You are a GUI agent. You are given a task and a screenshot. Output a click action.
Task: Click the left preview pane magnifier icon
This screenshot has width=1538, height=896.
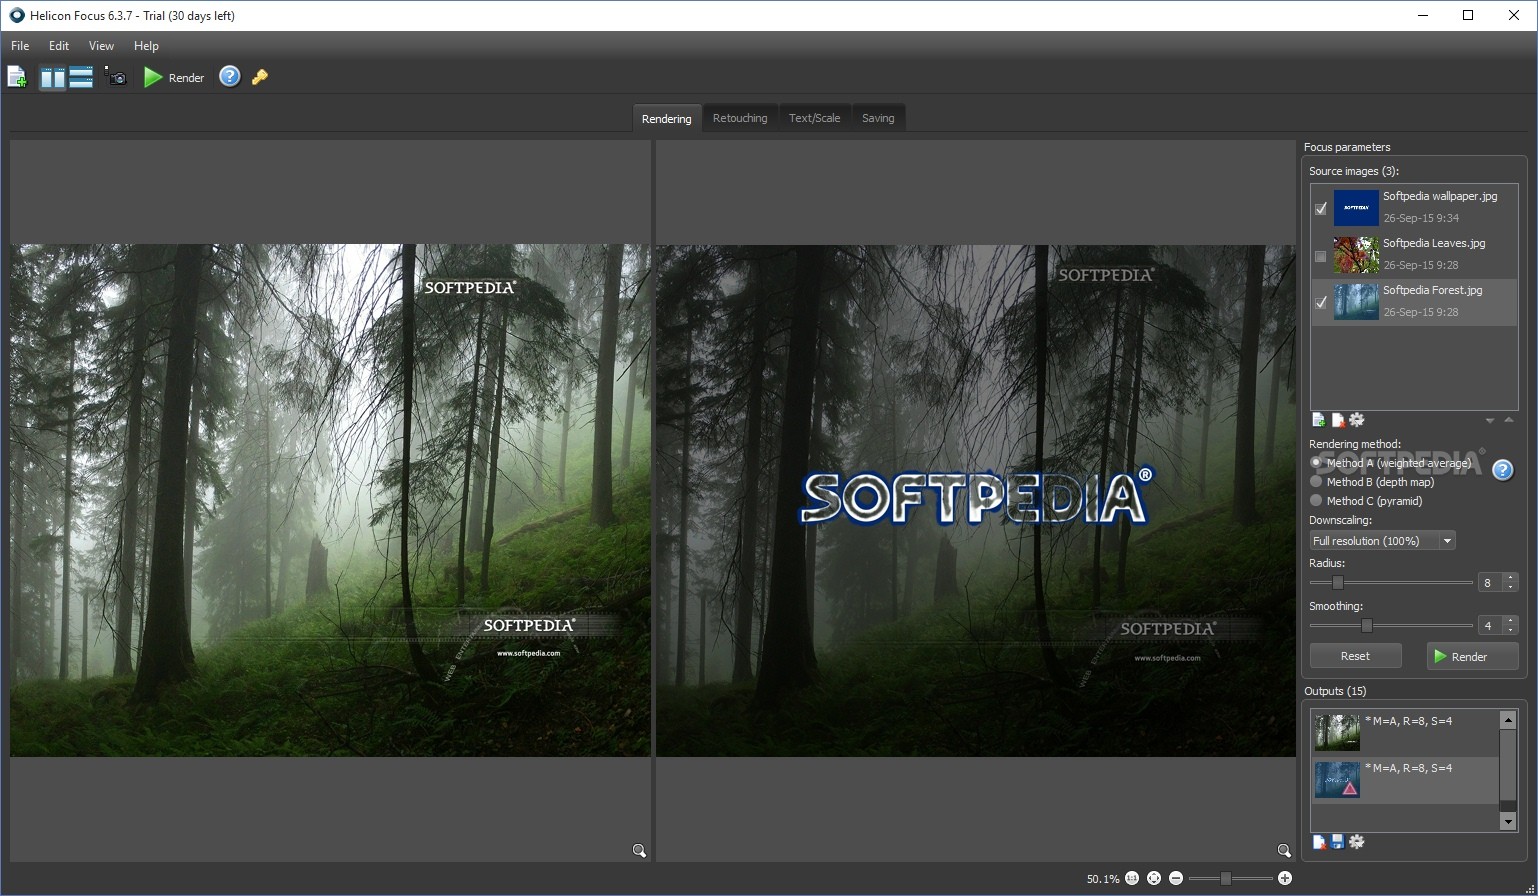pyautogui.click(x=639, y=851)
